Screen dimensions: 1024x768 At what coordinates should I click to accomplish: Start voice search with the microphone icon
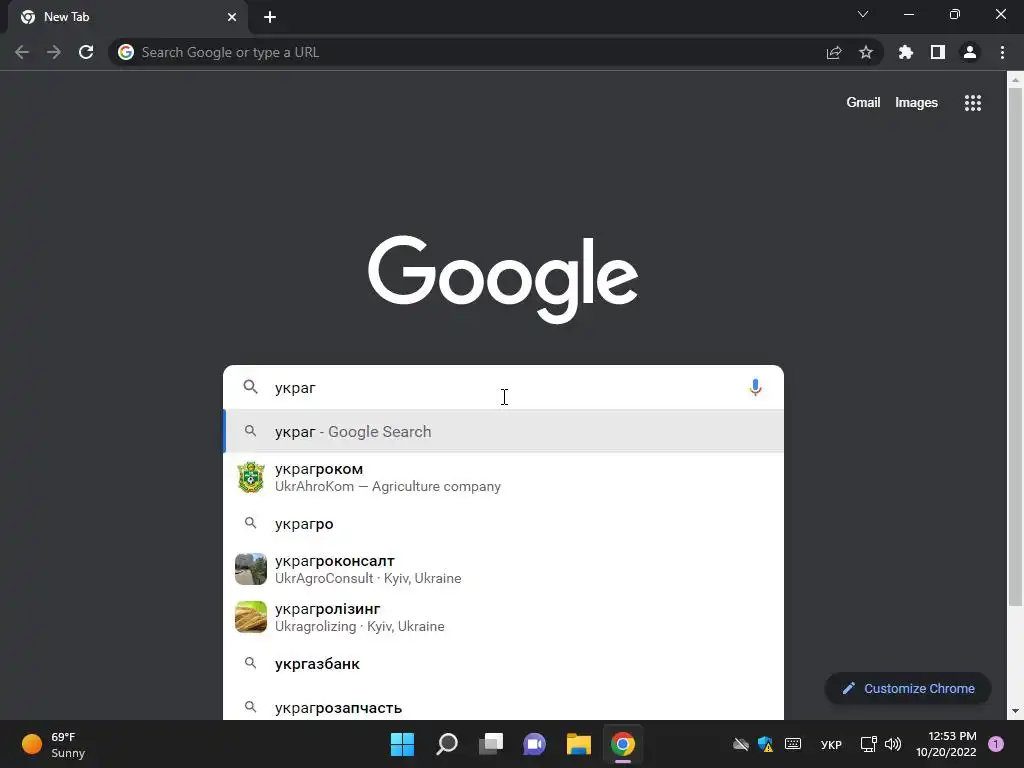coord(756,387)
